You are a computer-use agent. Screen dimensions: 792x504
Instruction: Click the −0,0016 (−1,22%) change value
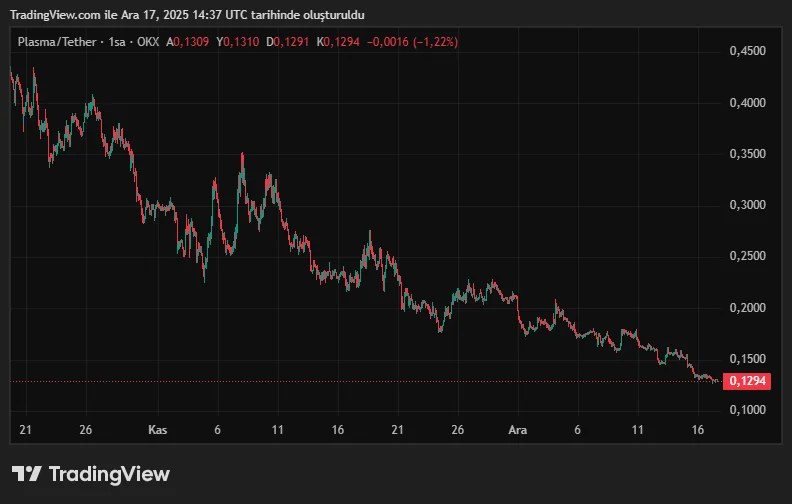413,42
